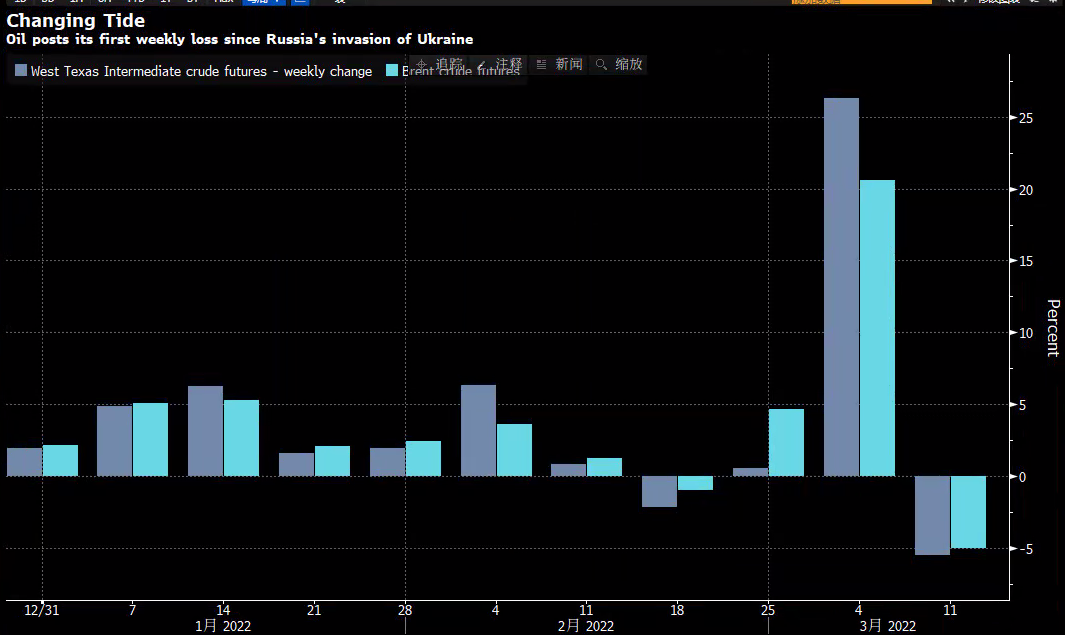Select the 2月 2022 month label

[585, 626]
